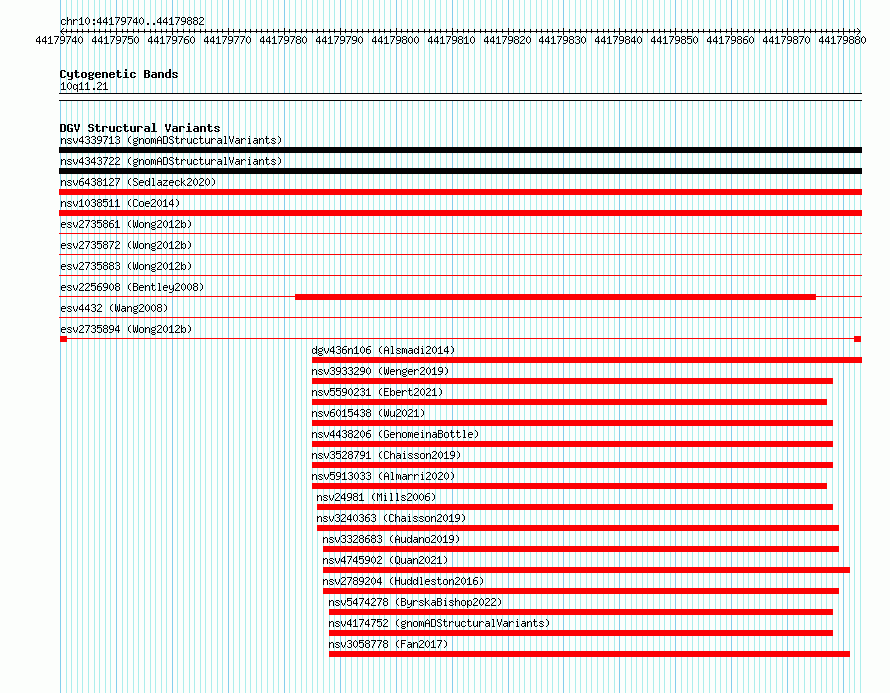The image size is (890, 693).
Task: Click nsv5474278 (ByrskaBishop2022) label
Action: tap(415, 602)
